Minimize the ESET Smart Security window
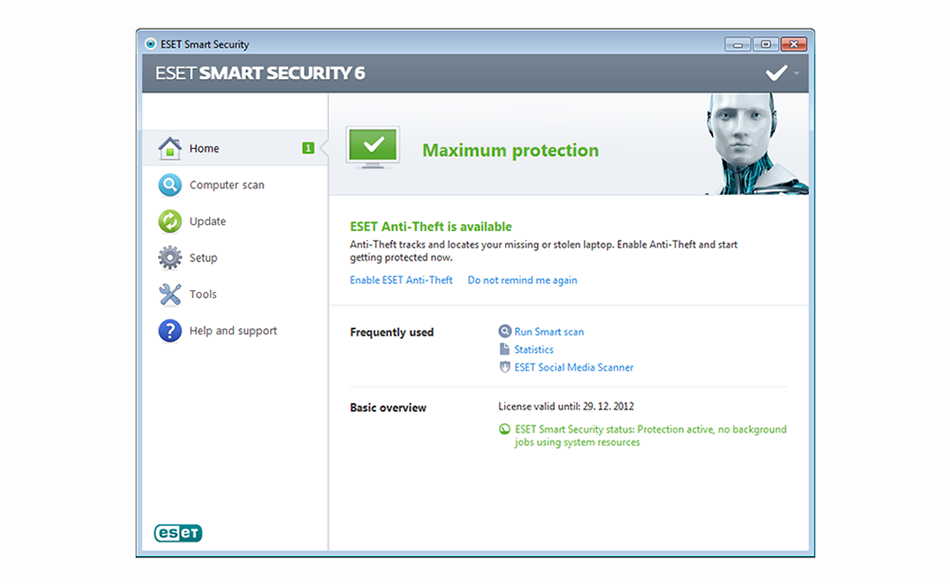The height and width of the screenshot is (584, 950). point(737,44)
